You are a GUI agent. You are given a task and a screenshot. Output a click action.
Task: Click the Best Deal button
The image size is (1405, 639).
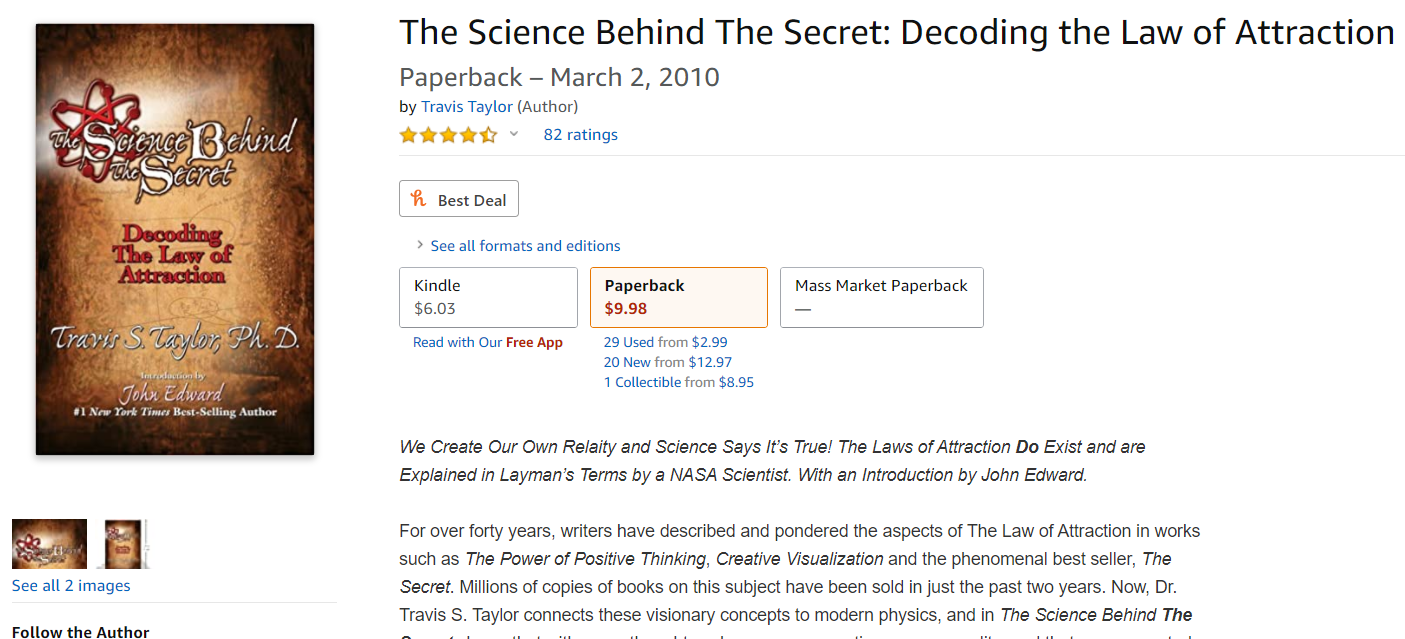tap(459, 199)
